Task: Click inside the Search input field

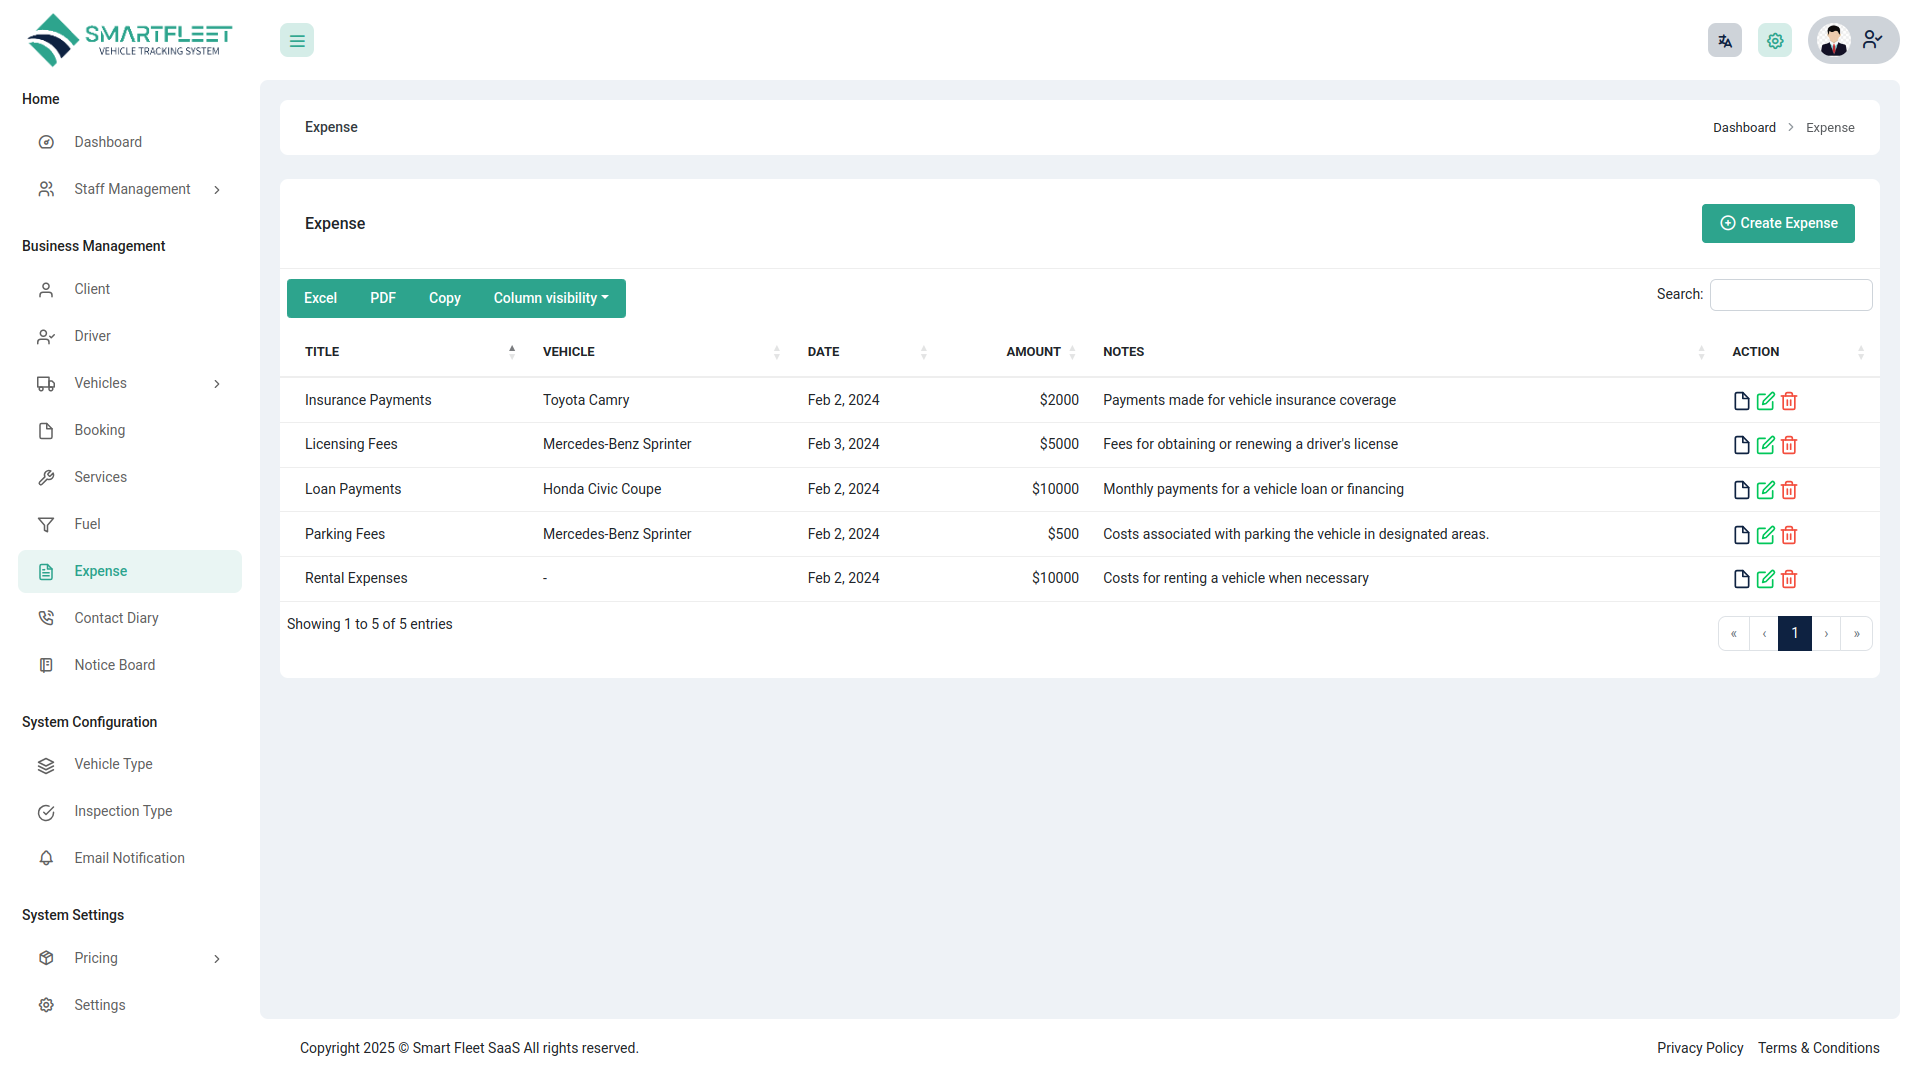Action: pyautogui.click(x=1790, y=294)
